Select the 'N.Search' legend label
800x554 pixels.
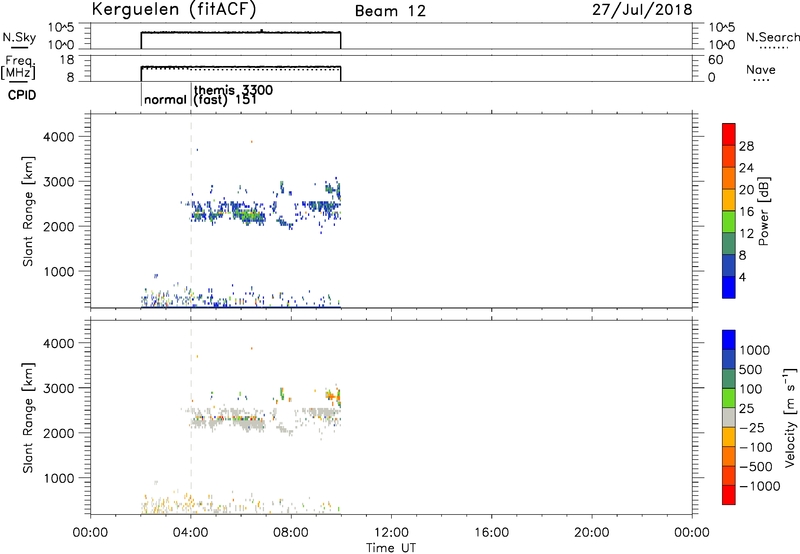click(773, 37)
